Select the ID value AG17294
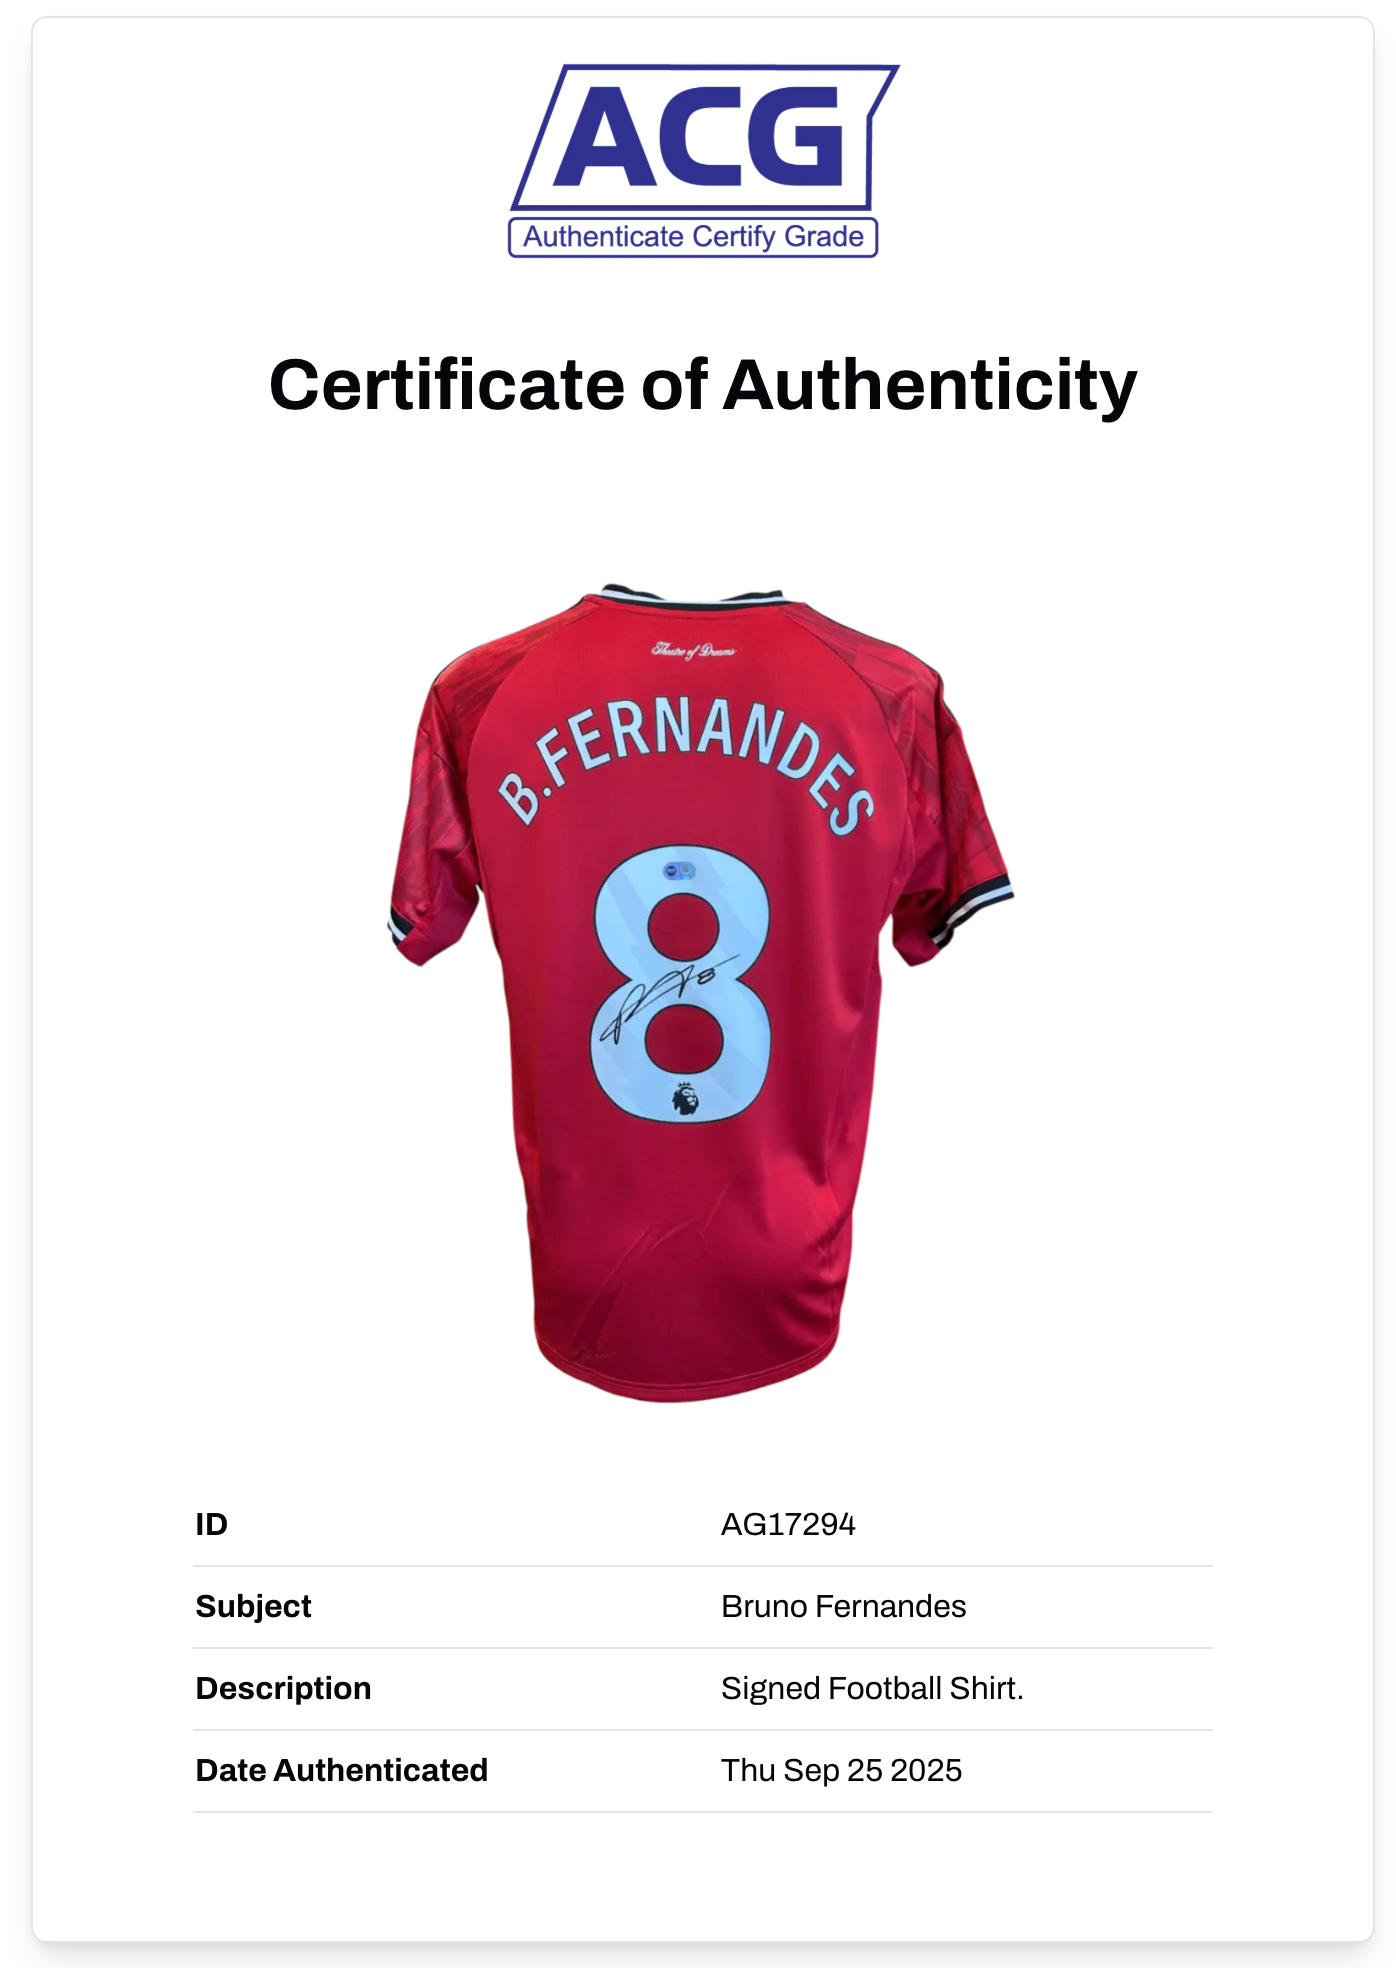The width and height of the screenshot is (1396, 1968). coord(788,1524)
